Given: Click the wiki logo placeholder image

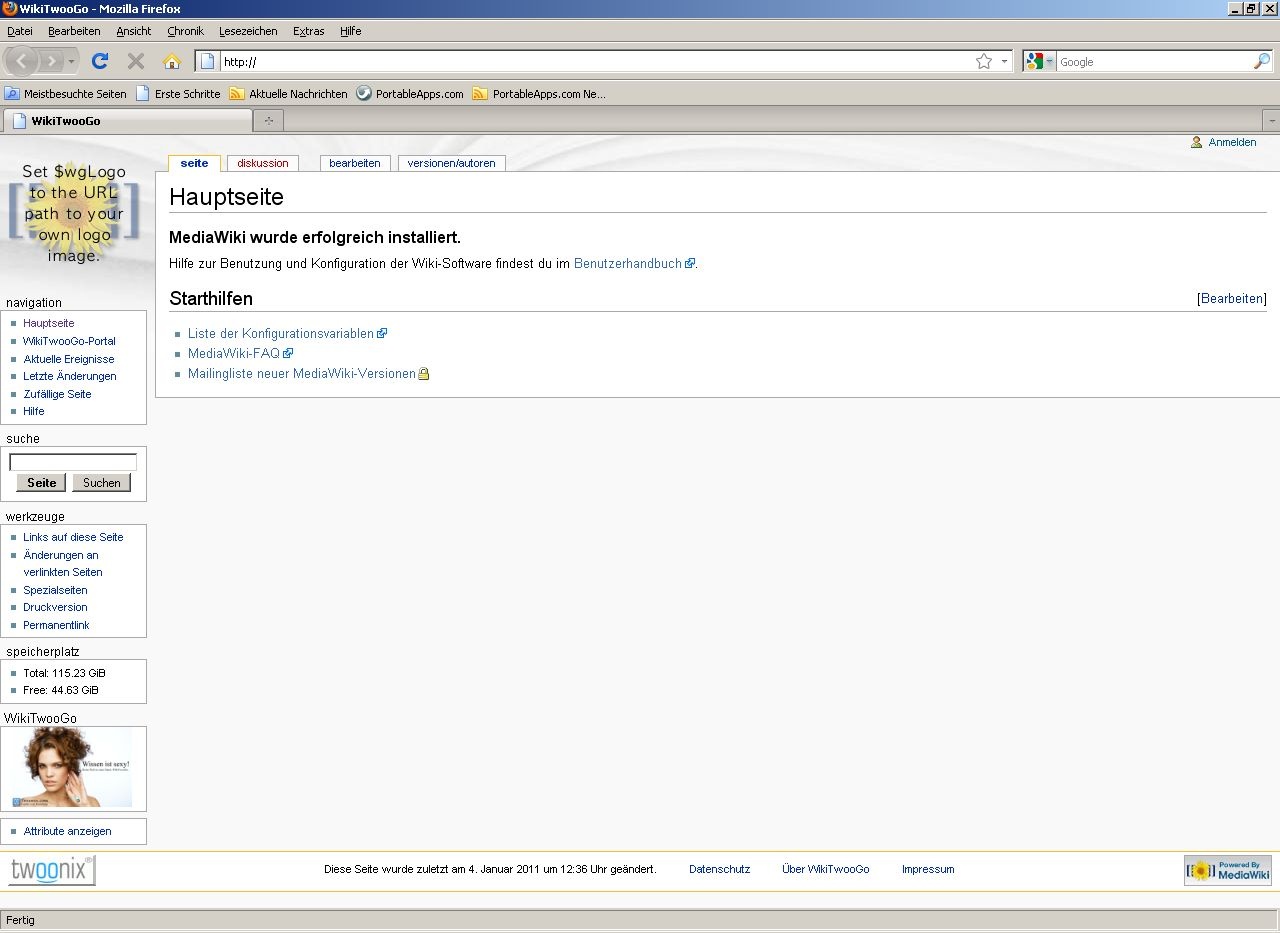Looking at the screenshot, I should [x=74, y=213].
